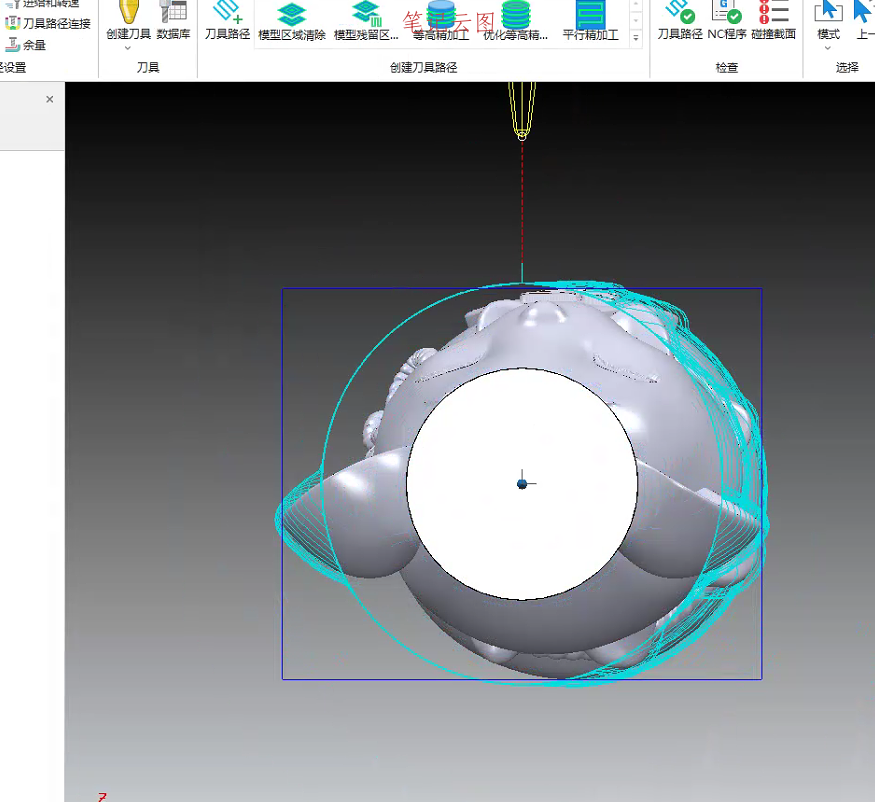
Task: Click the Create Tool (创建刀具) icon
Action: (128, 14)
